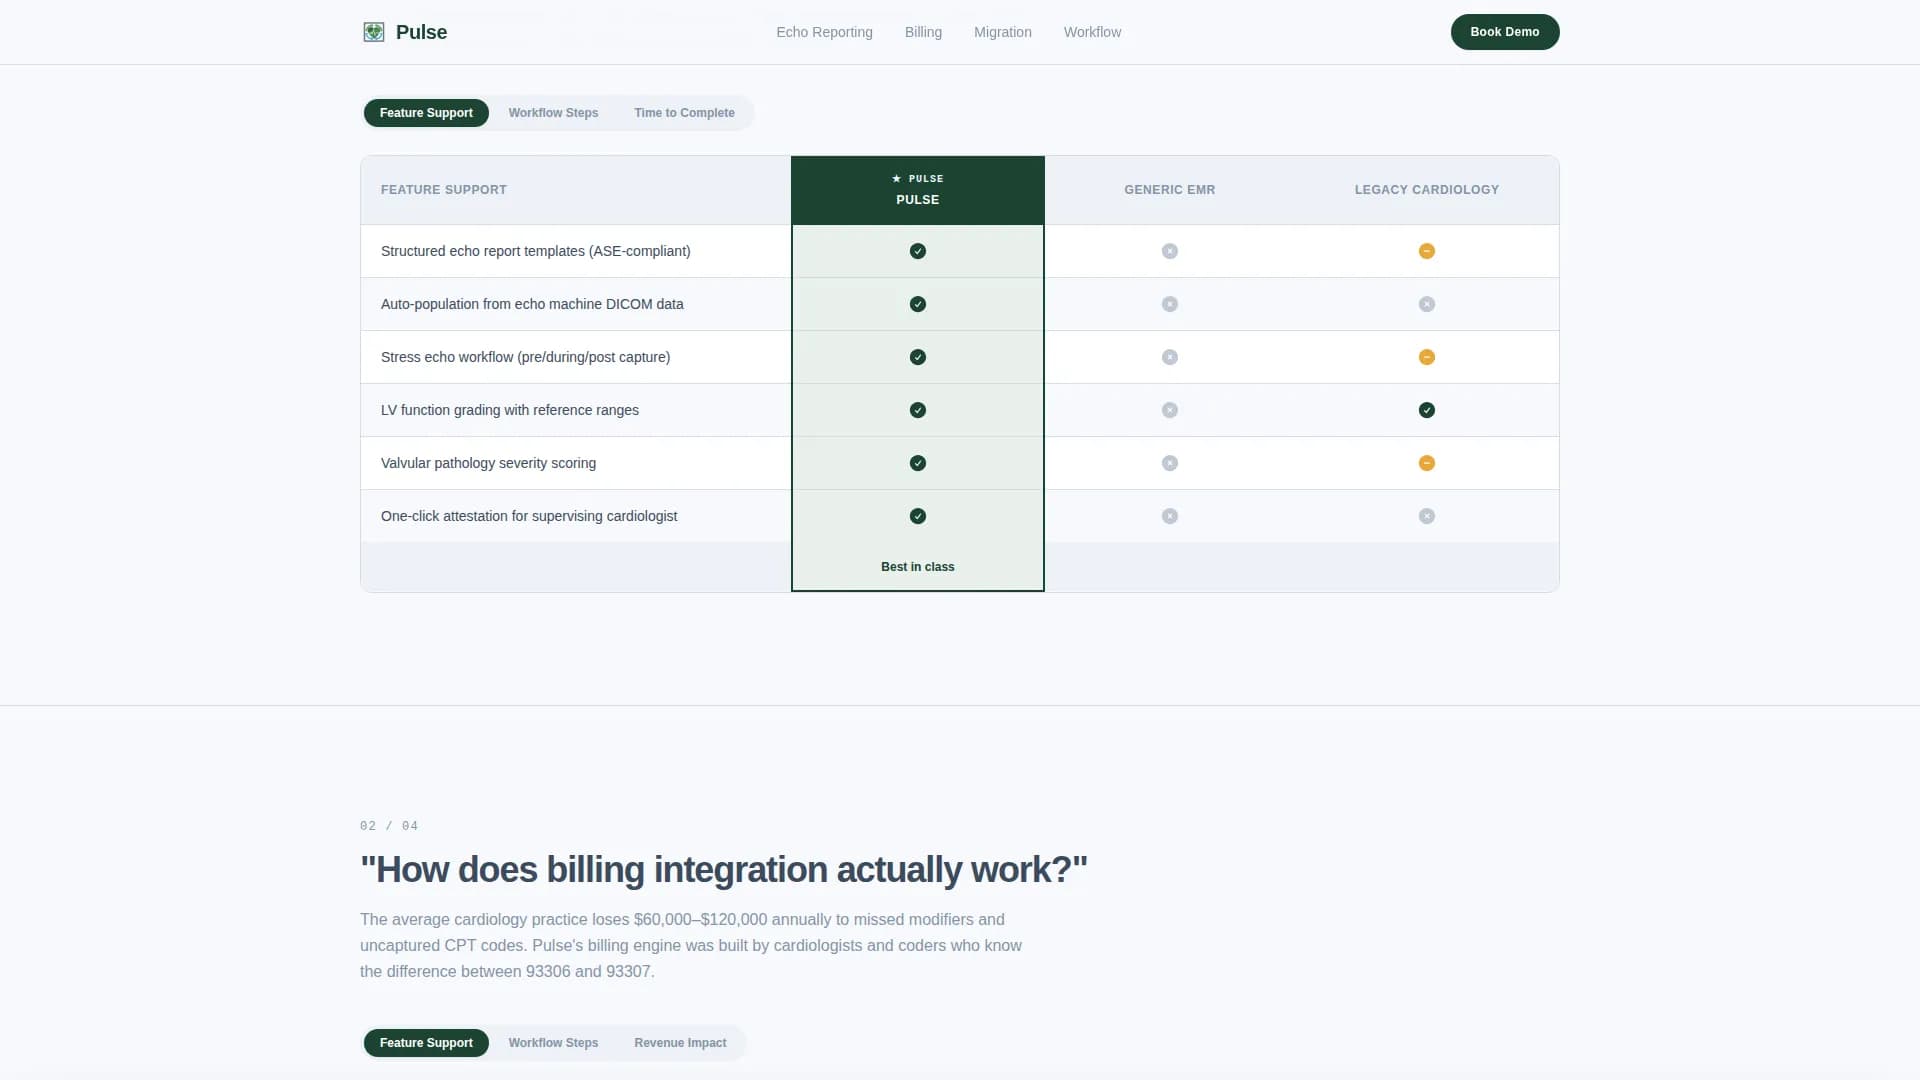Click the partial-support icon for stress echo under Legacy Cardiology
Screen dimensions: 1920x1080
pos(1427,356)
